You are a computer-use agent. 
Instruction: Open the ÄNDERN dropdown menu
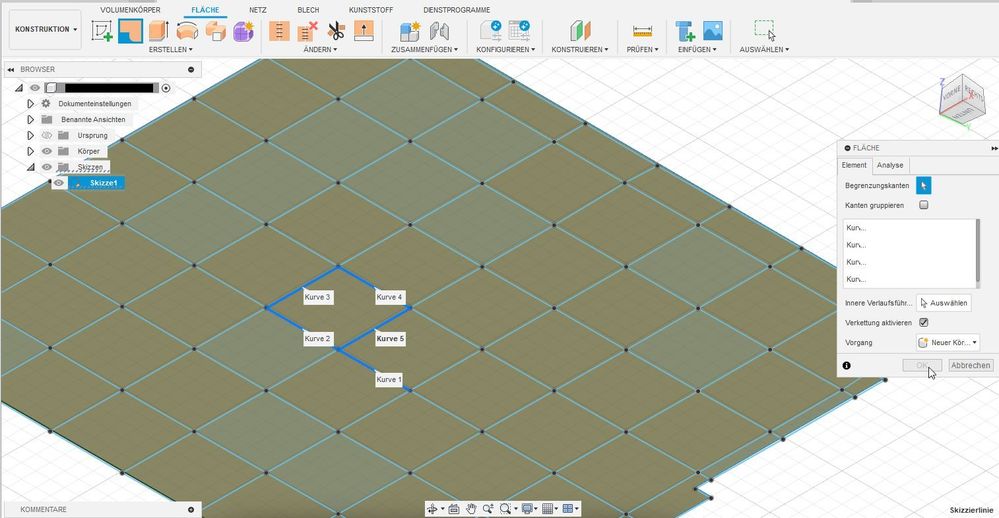[320, 49]
